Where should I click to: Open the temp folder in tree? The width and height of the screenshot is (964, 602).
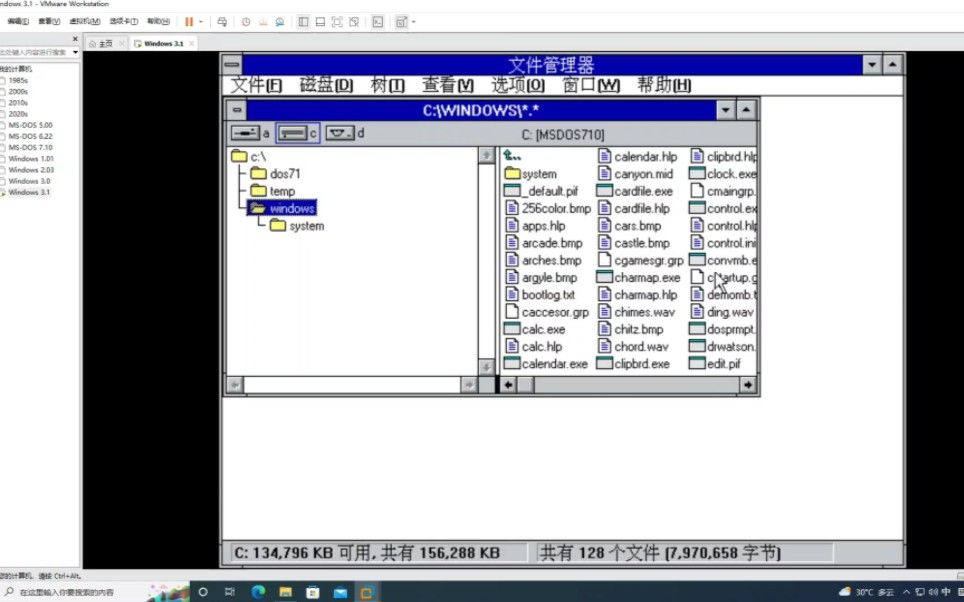click(x=273, y=191)
